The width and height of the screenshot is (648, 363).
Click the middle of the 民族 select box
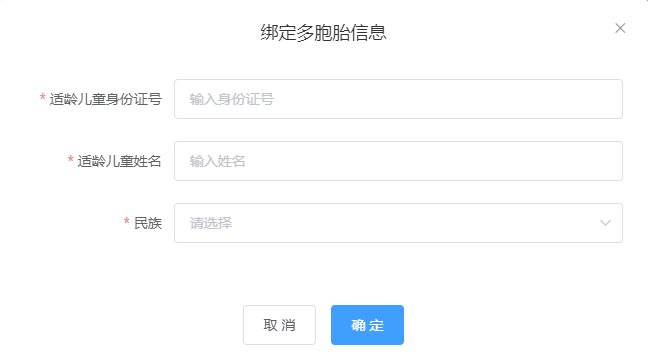(398, 223)
